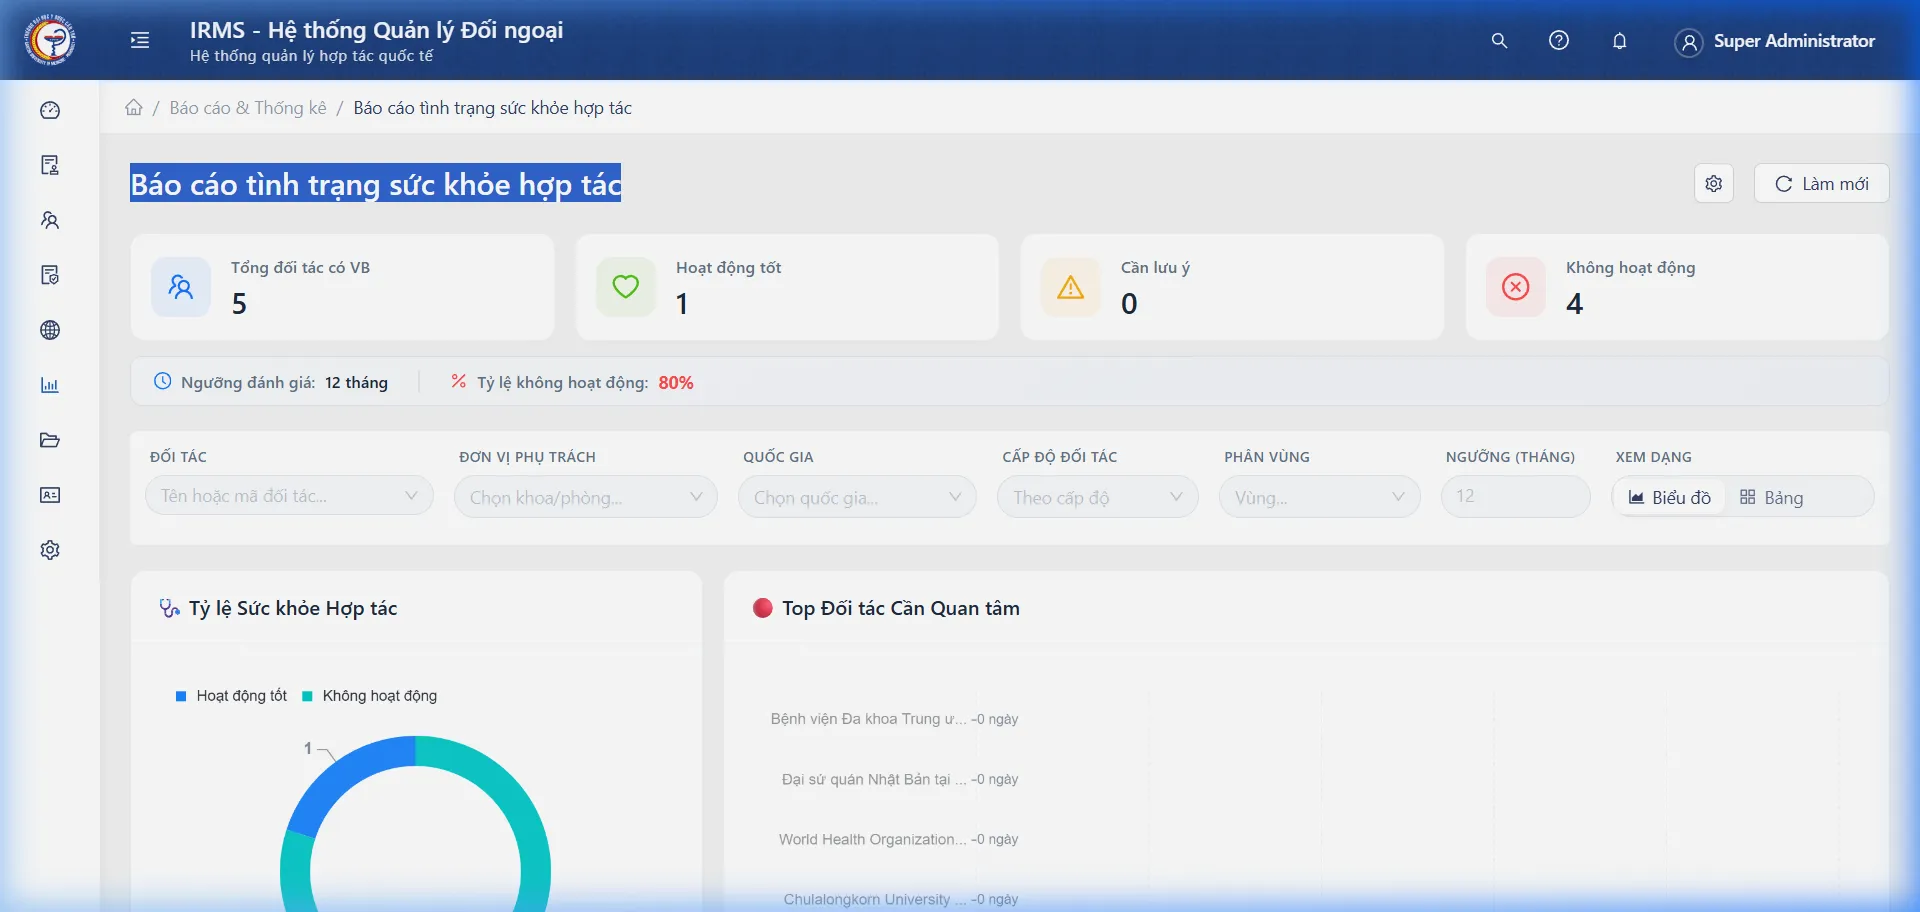Click the settings gear beside Làm mới
The height and width of the screenshot is (912, 1920).
[x=1713, y=184]
